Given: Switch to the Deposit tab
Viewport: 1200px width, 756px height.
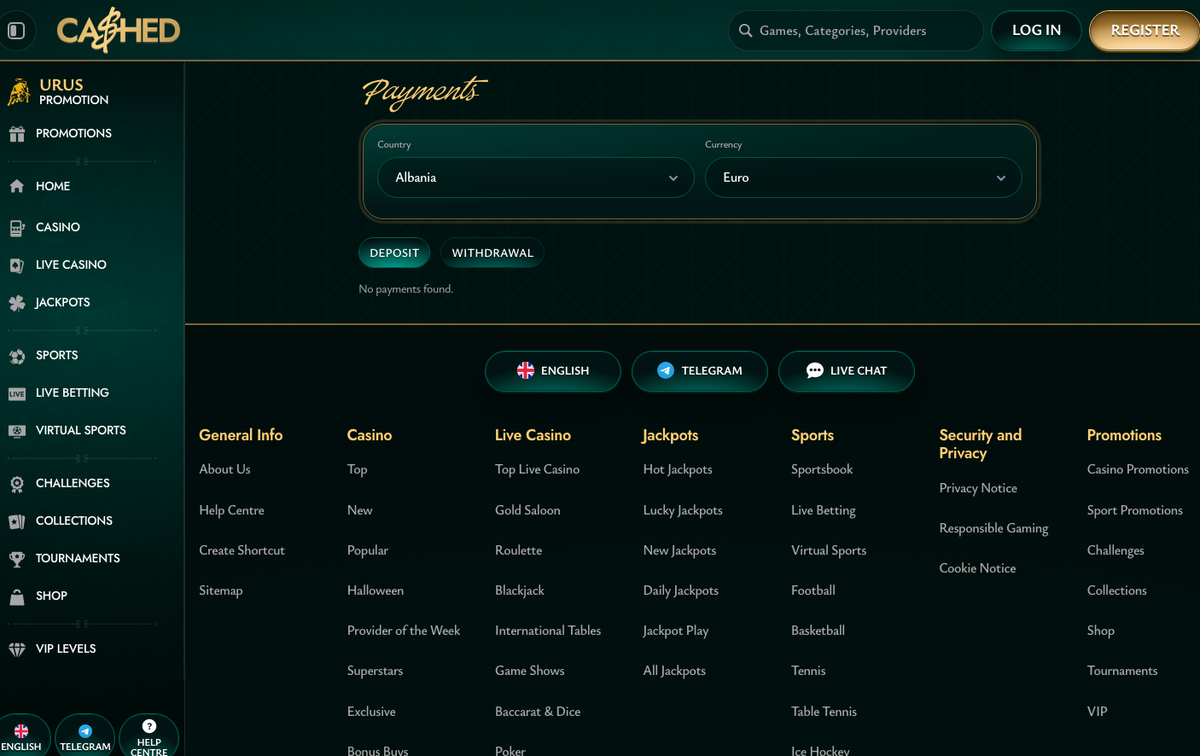Looking at the screenshot, I should pyautogui.click(x=394, y=253).
